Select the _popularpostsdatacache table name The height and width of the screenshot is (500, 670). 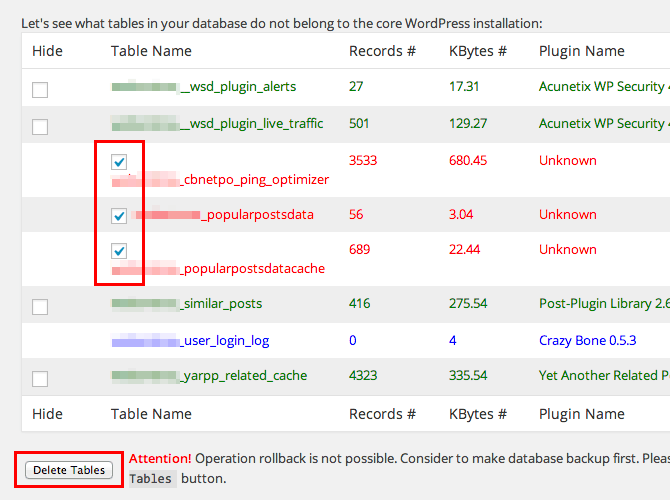pyautogui.click(x=253, y=269)
